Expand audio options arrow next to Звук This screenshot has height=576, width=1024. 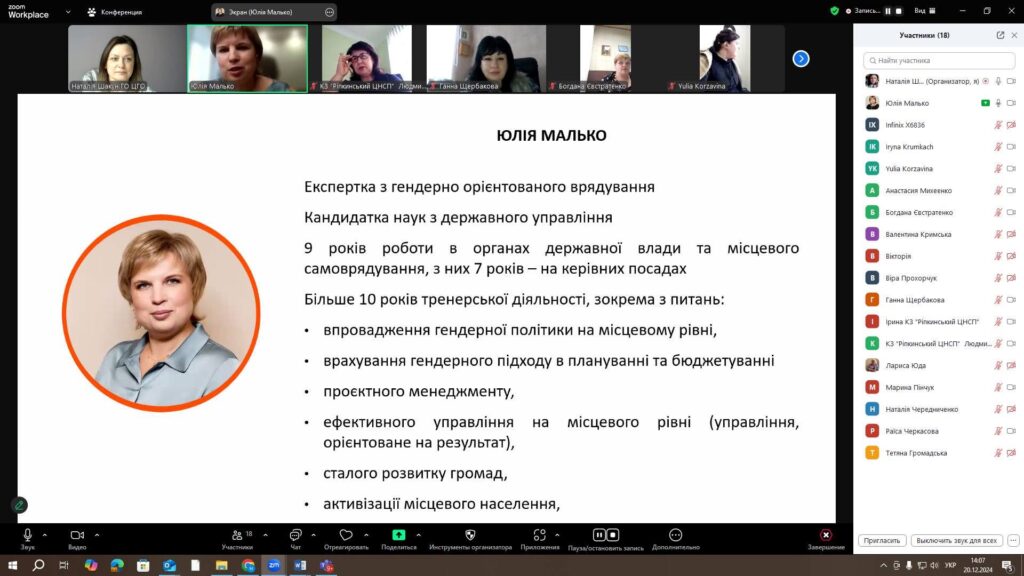[x=45, y=534]
